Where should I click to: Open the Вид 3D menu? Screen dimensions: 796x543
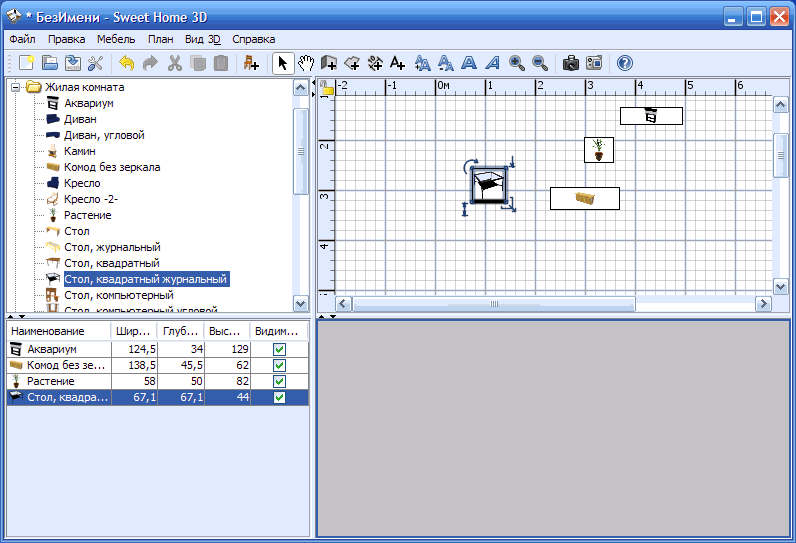(202, 39)
